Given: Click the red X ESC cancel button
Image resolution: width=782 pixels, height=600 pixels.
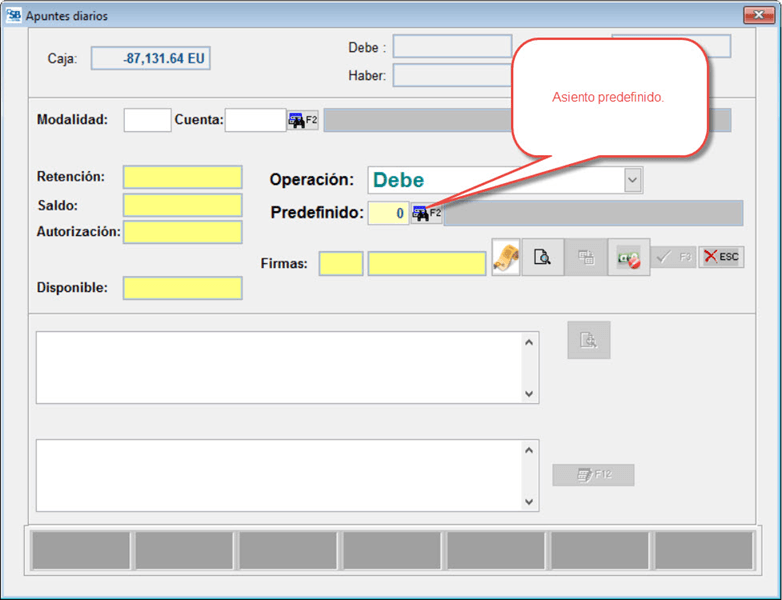Looking at the screenshot, I should (x=720, y=257).
